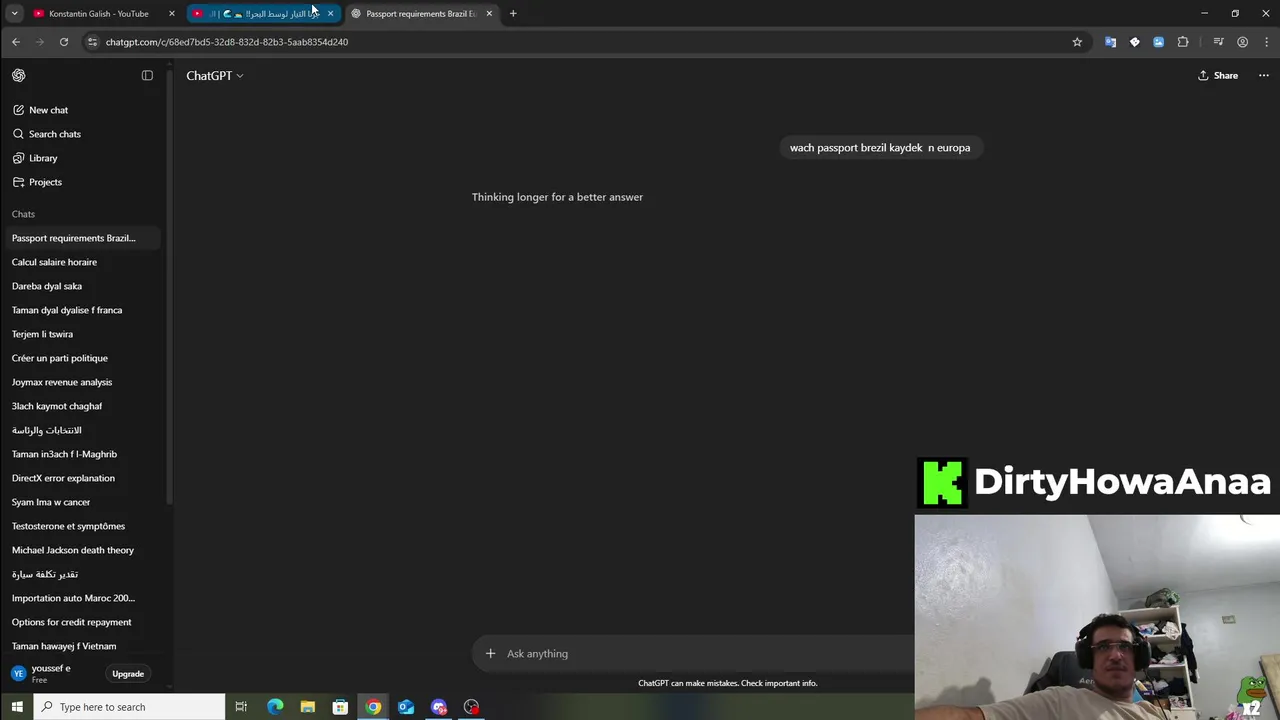Open the tab search dropdown arrow

coord(14,14)
